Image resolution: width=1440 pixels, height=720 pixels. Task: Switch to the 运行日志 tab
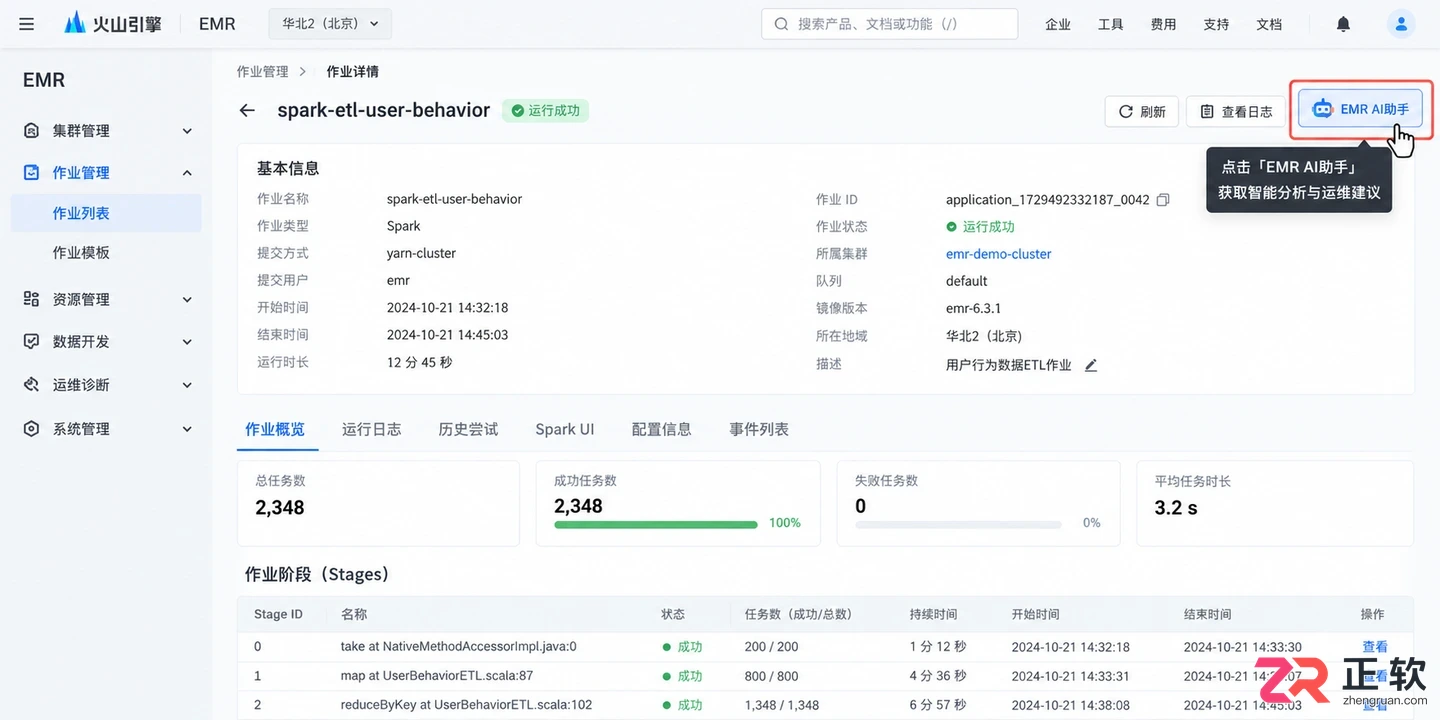coord(371,429)
